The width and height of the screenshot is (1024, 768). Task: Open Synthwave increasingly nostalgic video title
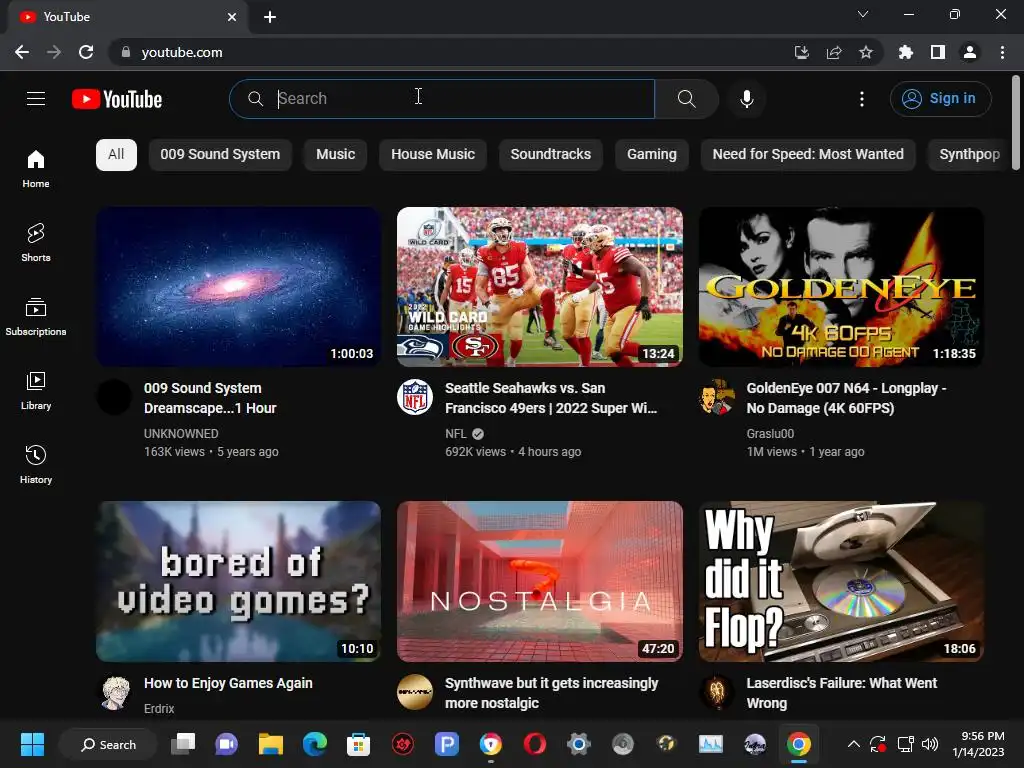click(x=551, y=693)
